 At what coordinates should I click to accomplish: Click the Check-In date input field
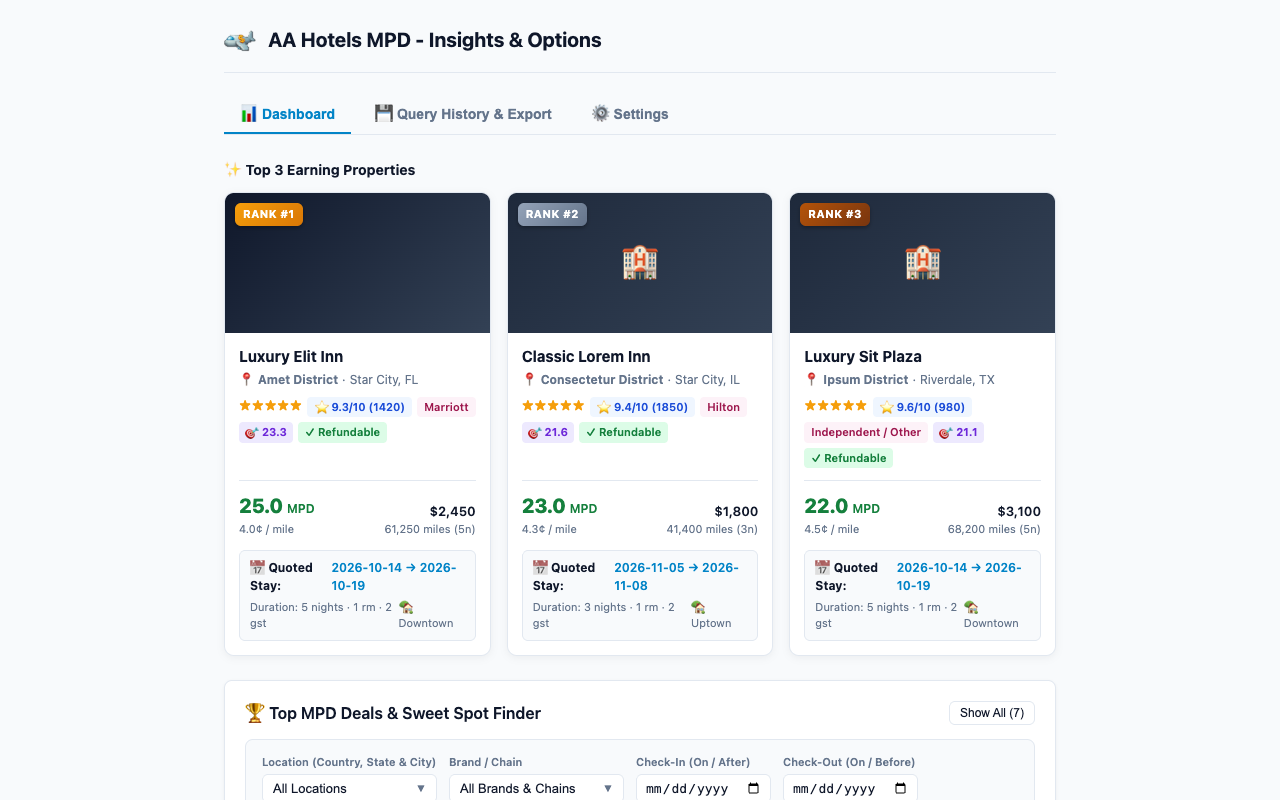tap(703, 788)
